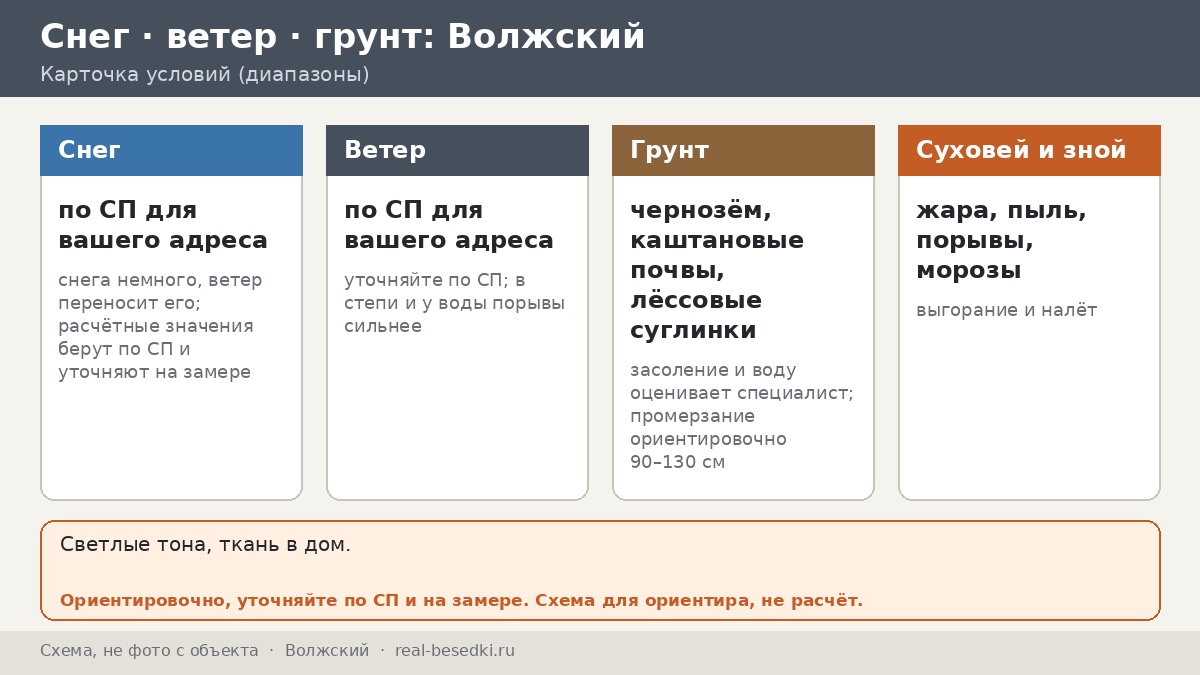The image size is (1200, 675).
Task: Select the value '90–130 см'
Action: click(677, 462)
